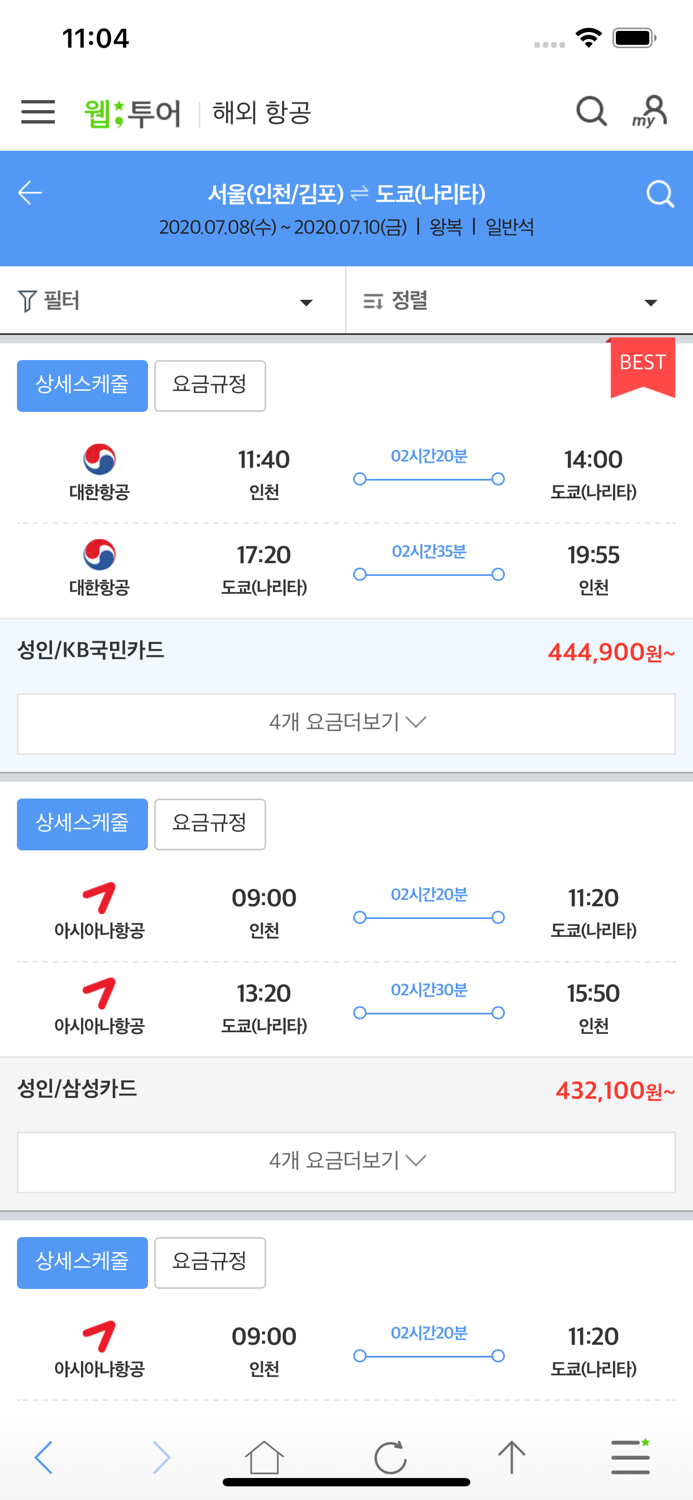Image resolution: width=693 pixels, height=1500 pixels.
Task: Click the first 상세스케줄 button
Action: point(81,385)
